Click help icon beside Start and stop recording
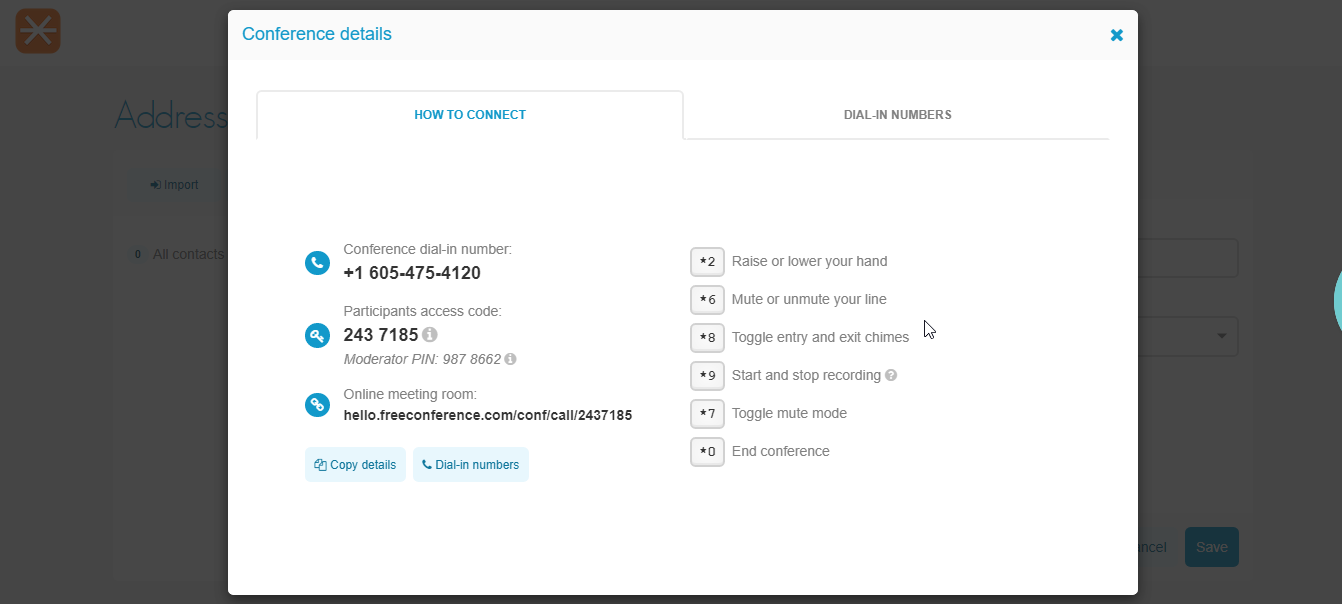1342x604 pixels. pos(891,376)
